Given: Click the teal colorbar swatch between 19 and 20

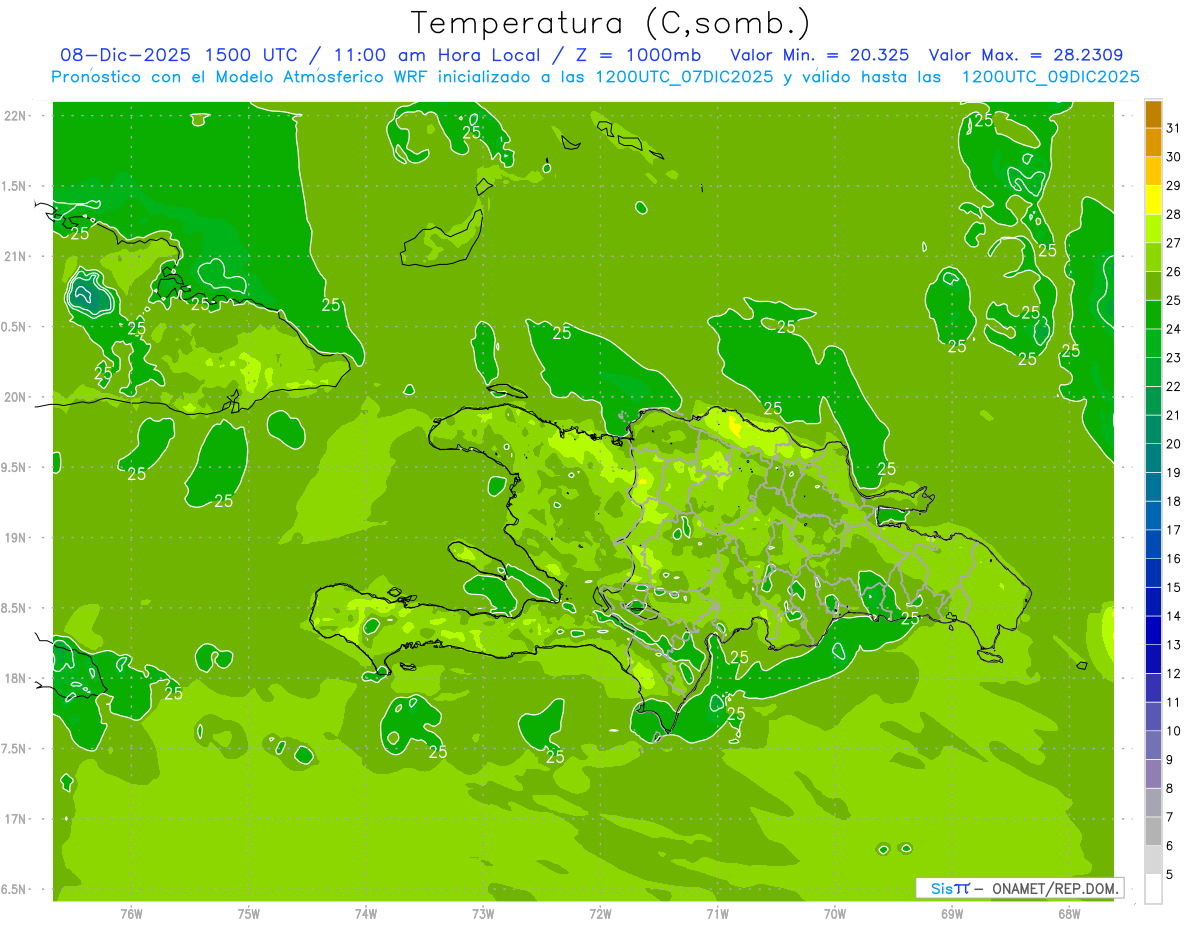Looking at the screenshot, I should coord(1153,458).
